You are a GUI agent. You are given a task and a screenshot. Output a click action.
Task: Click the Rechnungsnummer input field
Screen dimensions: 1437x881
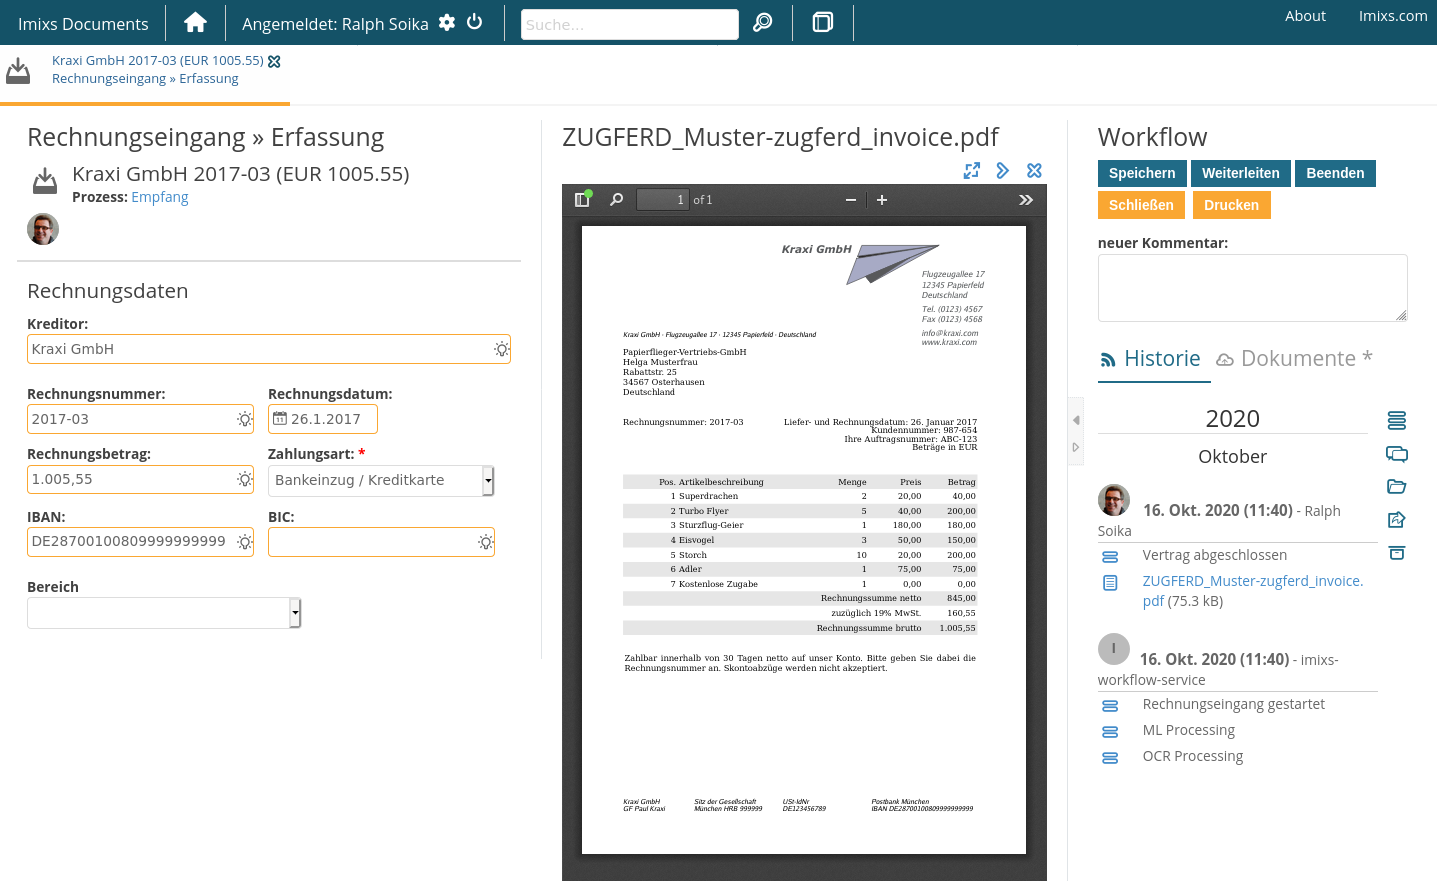140,419
